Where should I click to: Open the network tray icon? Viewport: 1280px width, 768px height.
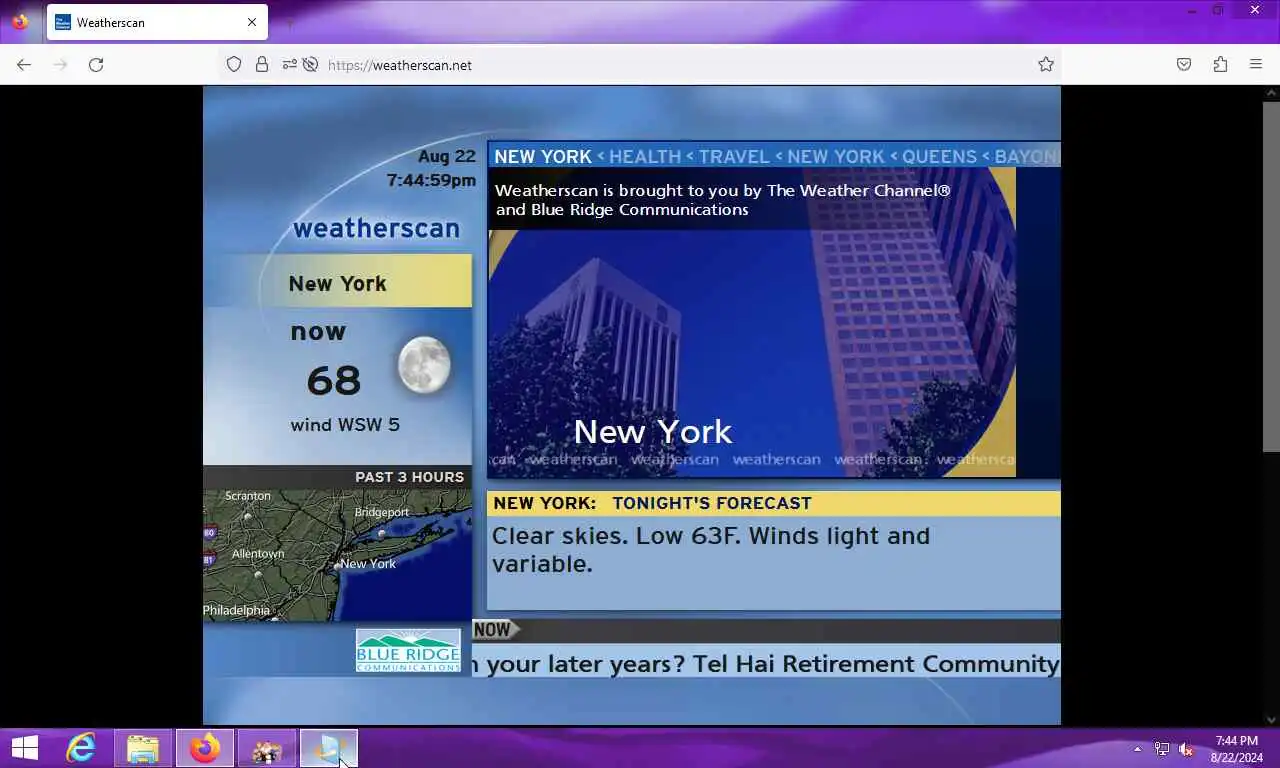(x=1162, y=749)
